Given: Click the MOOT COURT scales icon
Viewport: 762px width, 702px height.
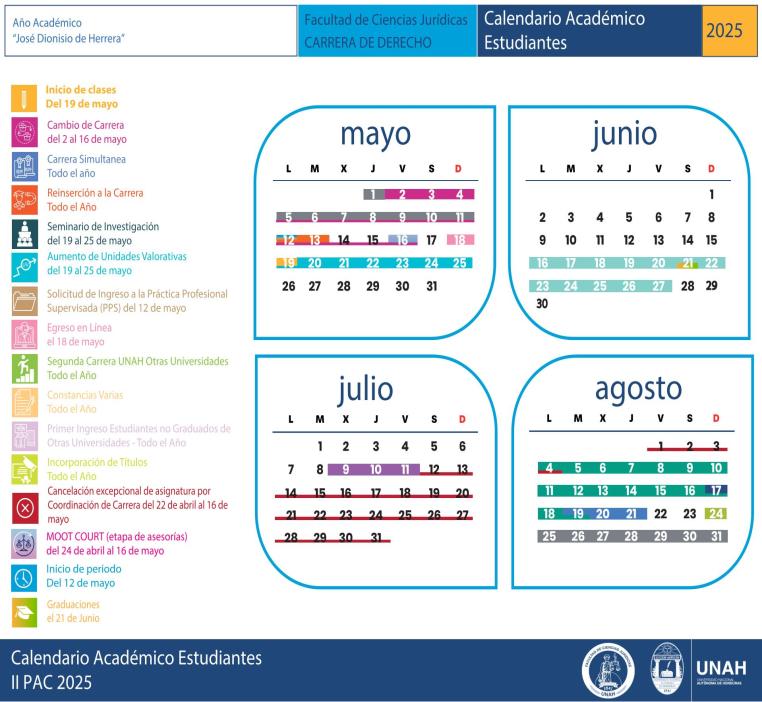Looking at the screenshot, I should [x=24, y=544].
